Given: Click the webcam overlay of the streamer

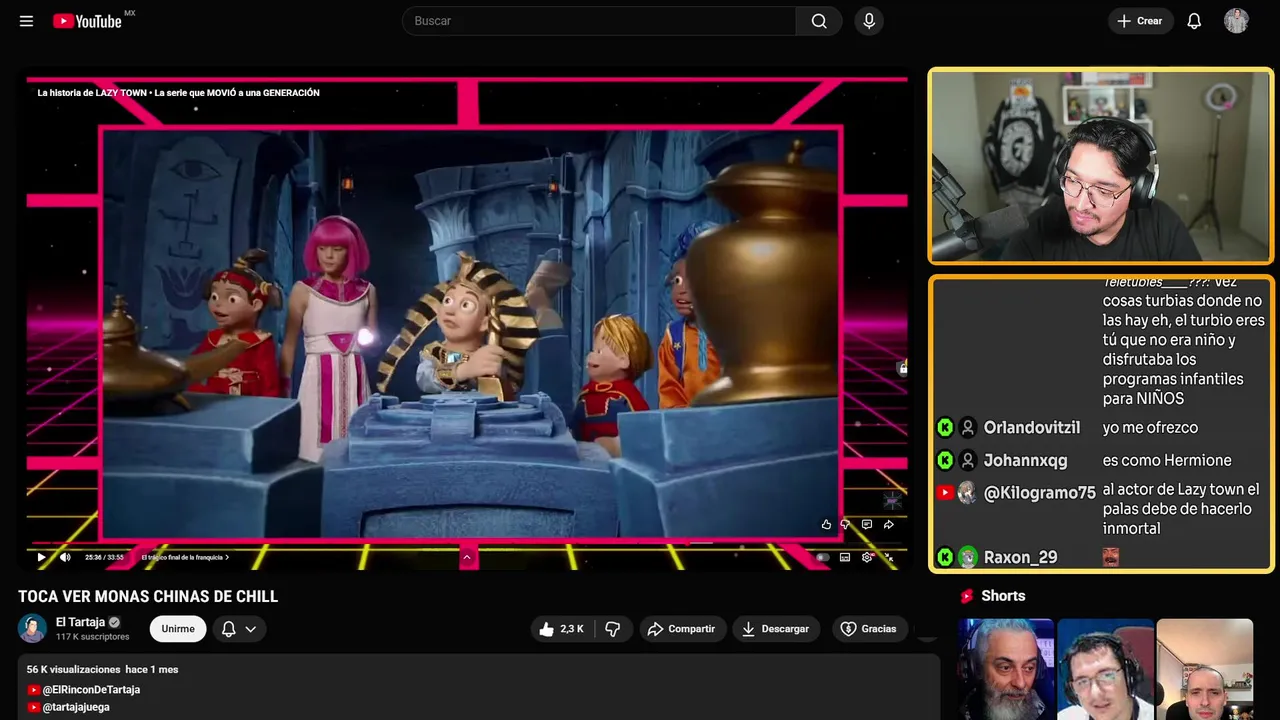Looking at the screenshot, I should click(x=1101, y=166).
